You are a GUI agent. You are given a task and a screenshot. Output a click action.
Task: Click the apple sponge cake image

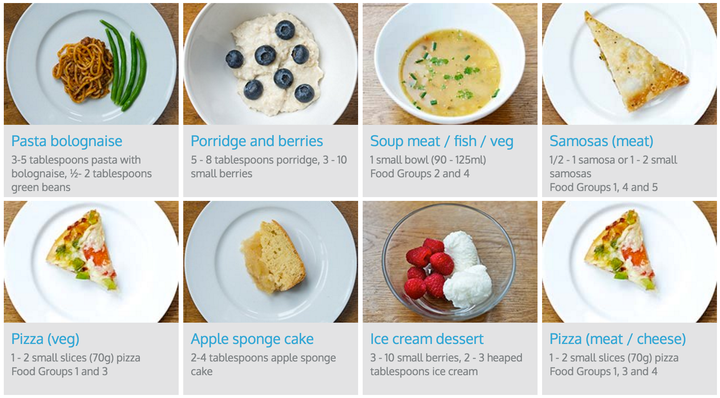click(x=270, y=262)
